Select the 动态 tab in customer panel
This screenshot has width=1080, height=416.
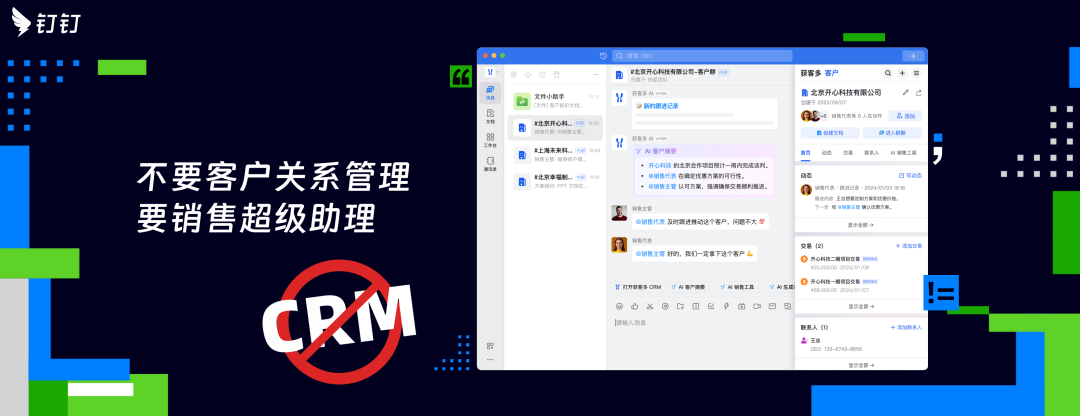(x=827, y=153)
